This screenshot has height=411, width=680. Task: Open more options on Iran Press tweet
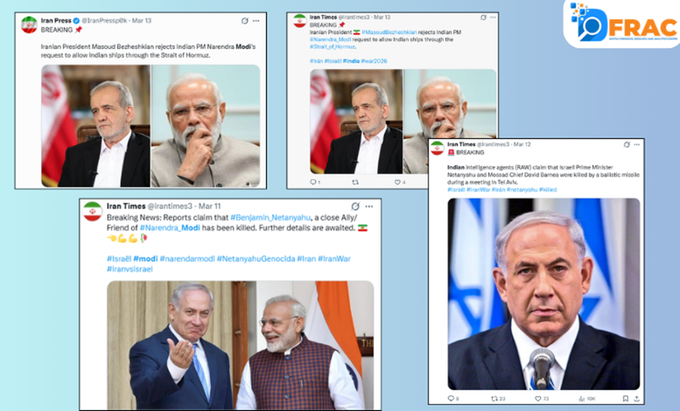click(x=256, y=21)
